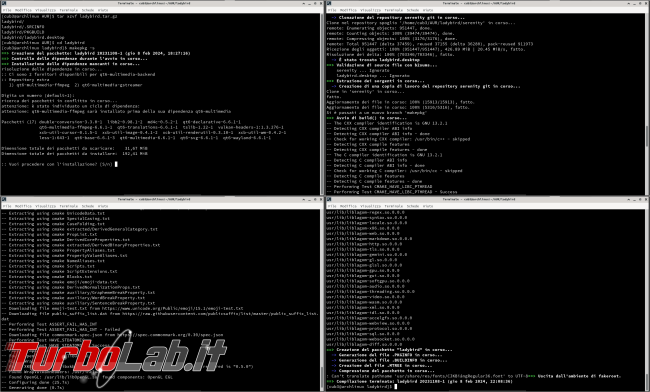
Task: Click "Compilazione terminata: ladybird" line
Action: (x=420, y=381)
